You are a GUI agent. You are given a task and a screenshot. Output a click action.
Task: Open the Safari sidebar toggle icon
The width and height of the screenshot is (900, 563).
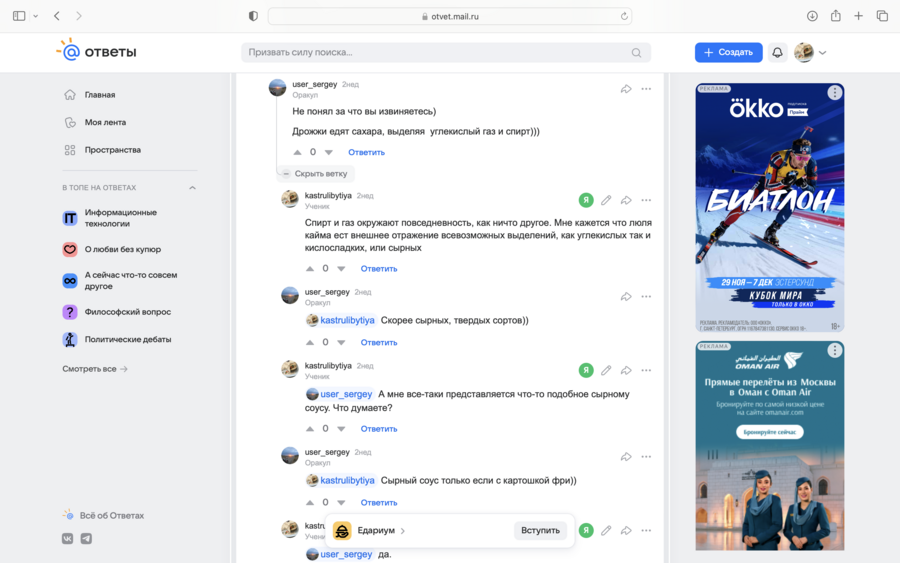point(19,16)
